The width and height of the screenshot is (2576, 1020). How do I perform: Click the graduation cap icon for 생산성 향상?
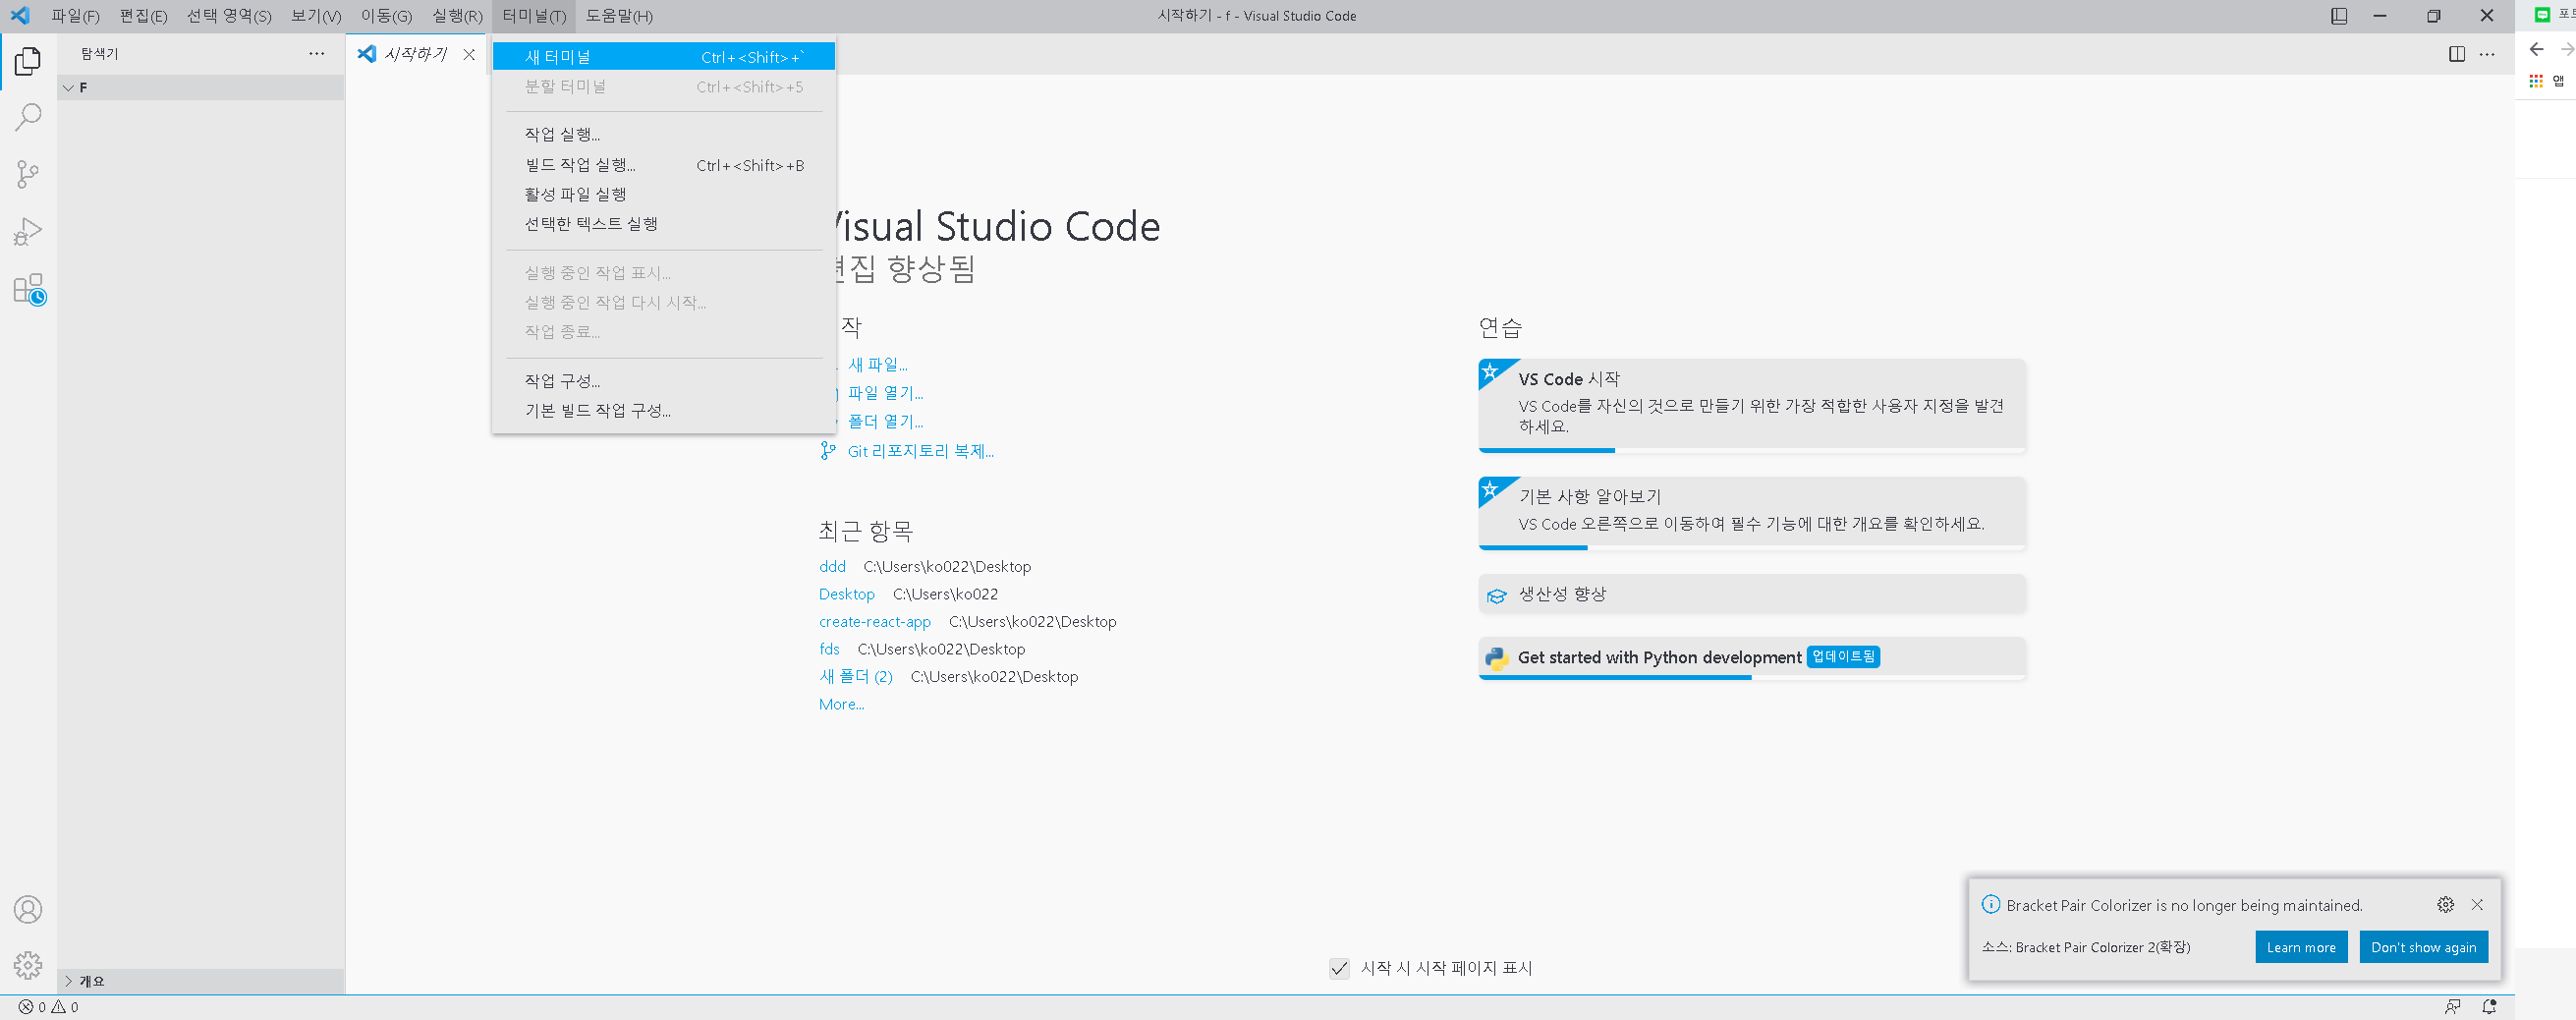point(1496,595)
